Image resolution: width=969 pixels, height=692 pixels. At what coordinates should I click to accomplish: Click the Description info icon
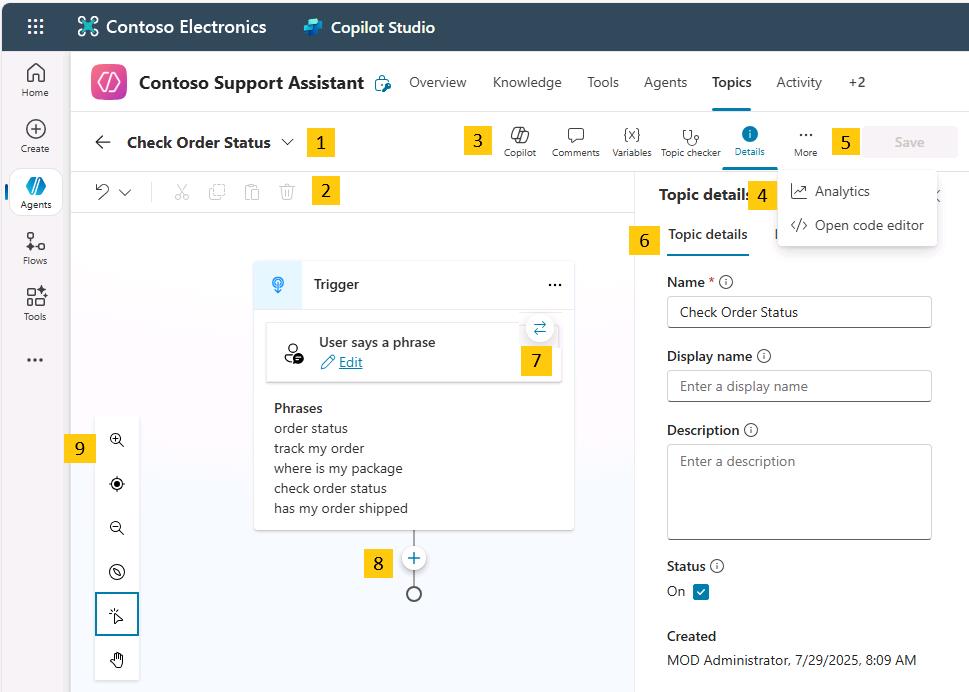pyautogui.click(x=751, y=430)
